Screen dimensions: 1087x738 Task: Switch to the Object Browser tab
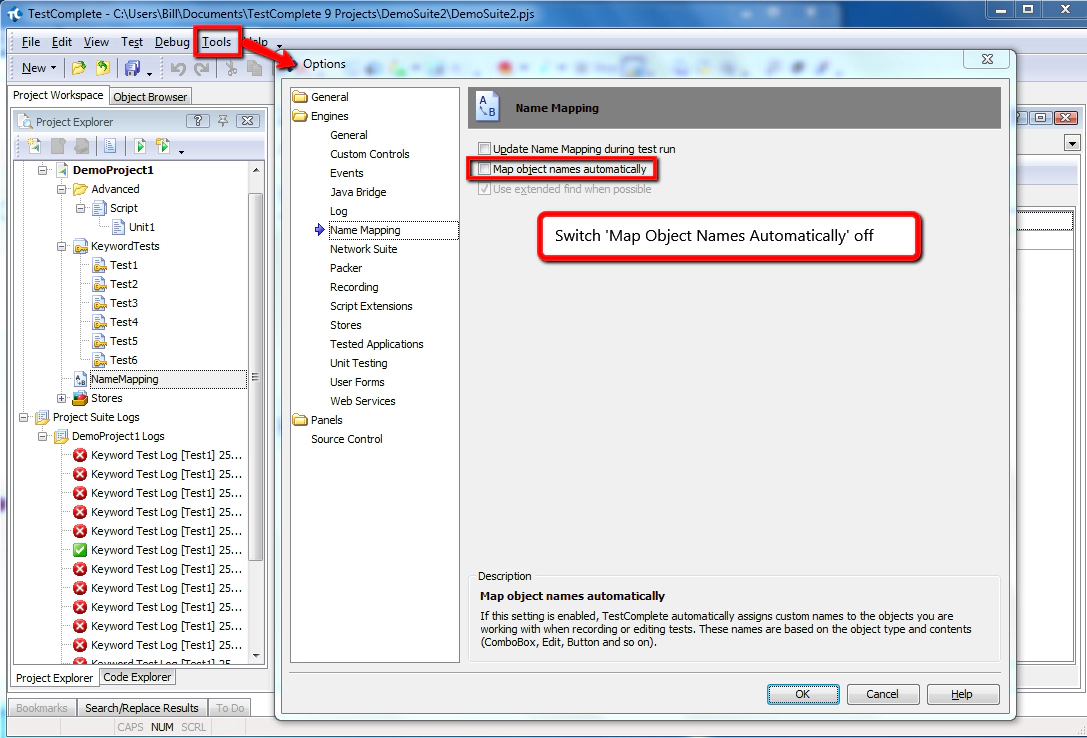[x=149, y=96]
